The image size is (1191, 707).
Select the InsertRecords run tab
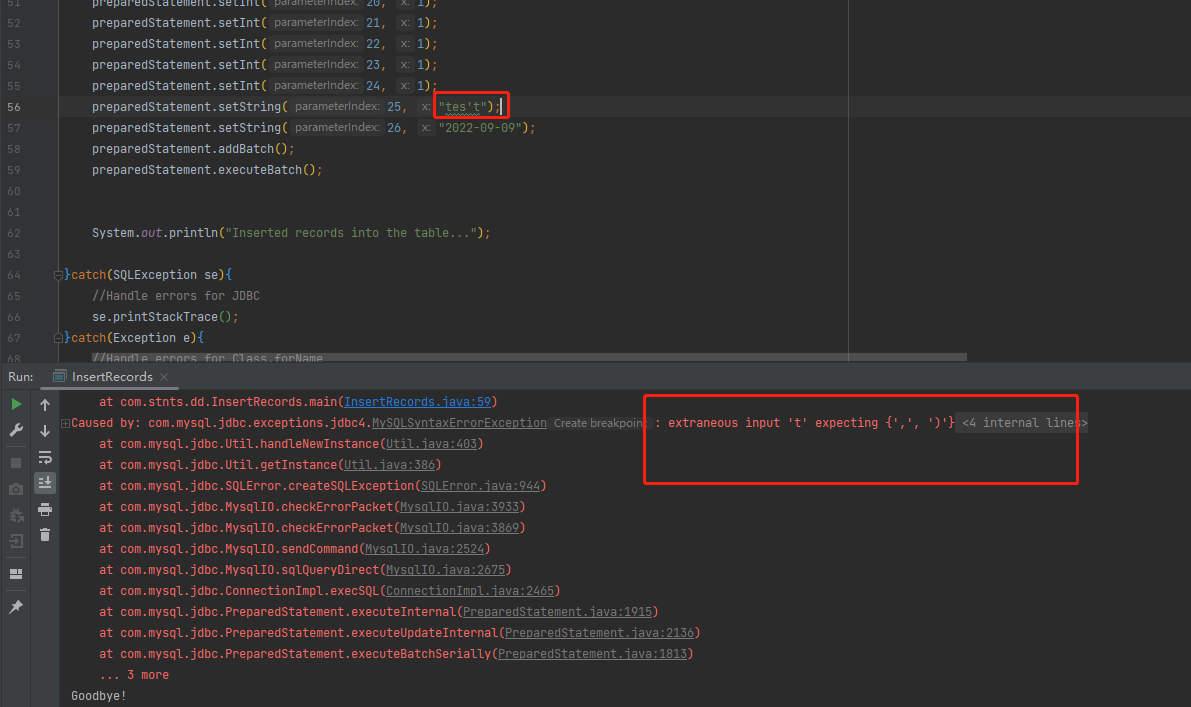click(110, 377)
